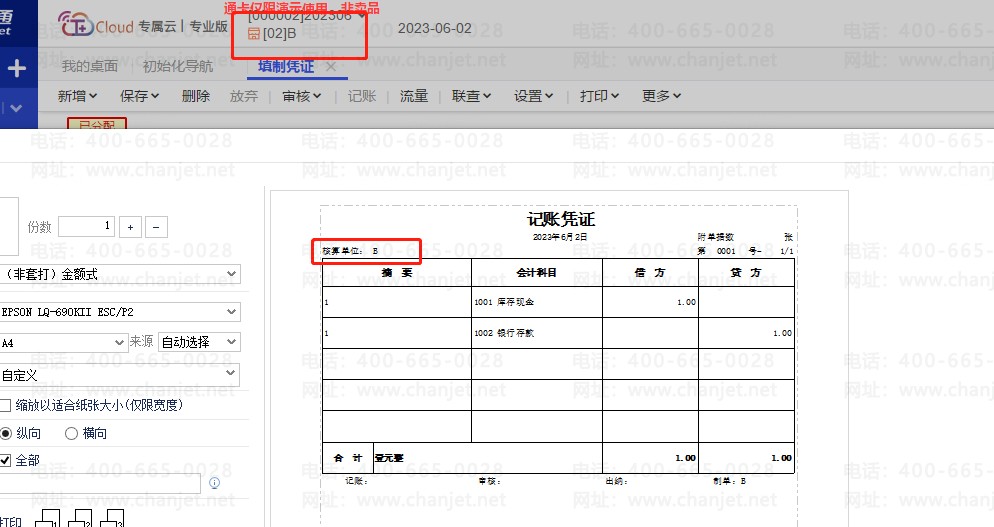Open the 更多 dropdown menu
The height and width of the screenshot is (527, 994).
[x=661, y=96]
